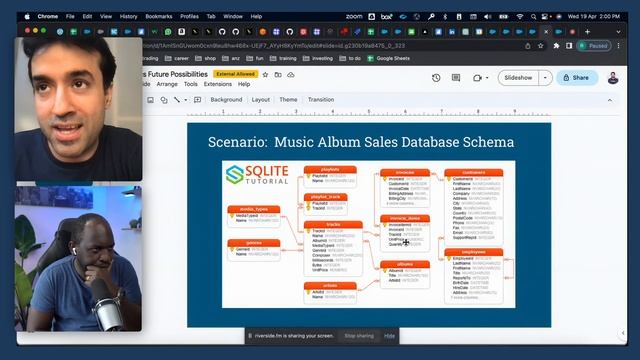
Task: Click Hide in the sharing bar
Action: 389,336
